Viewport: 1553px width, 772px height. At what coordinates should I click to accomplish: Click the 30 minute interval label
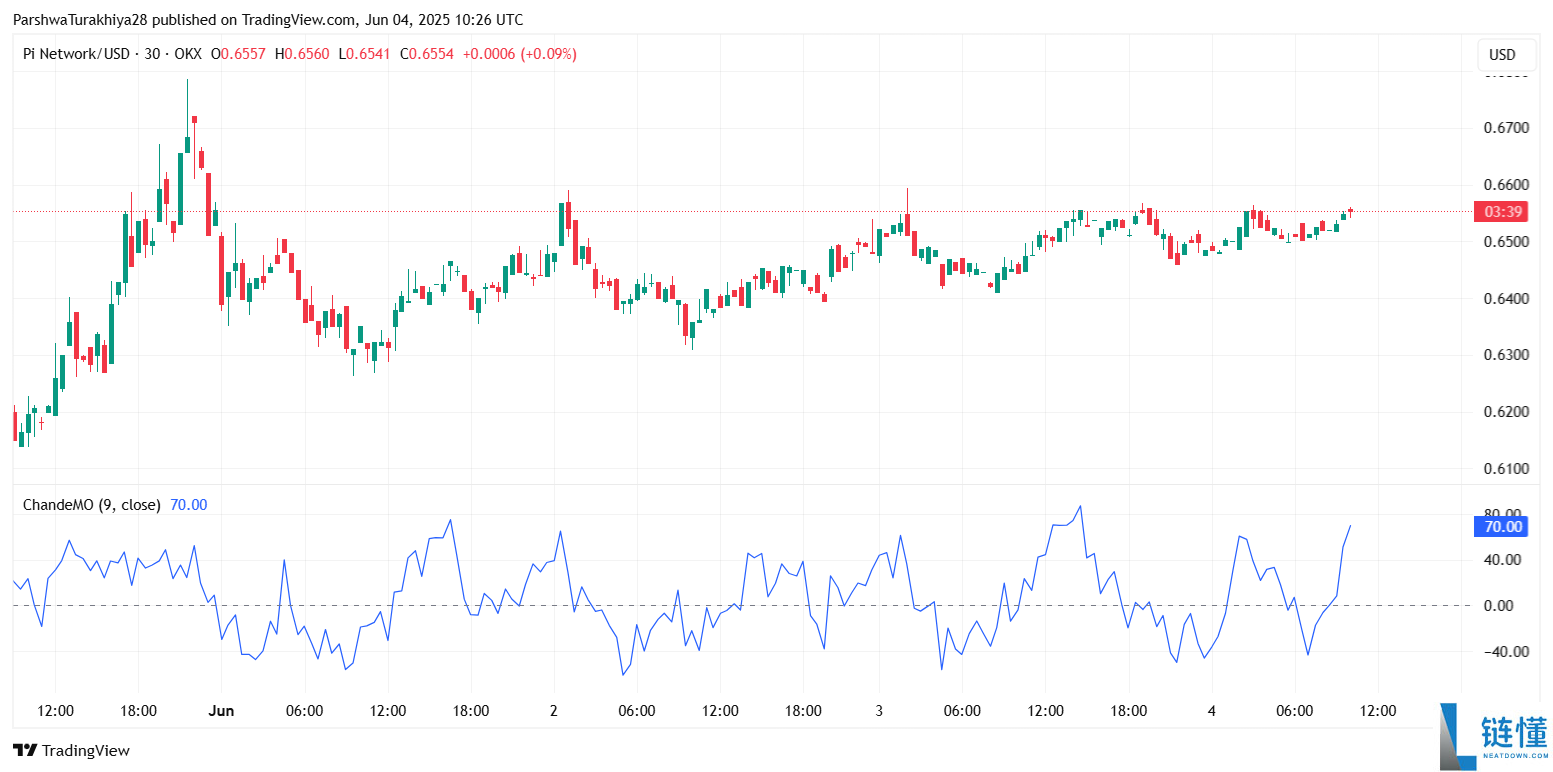[x=152, y=54]
